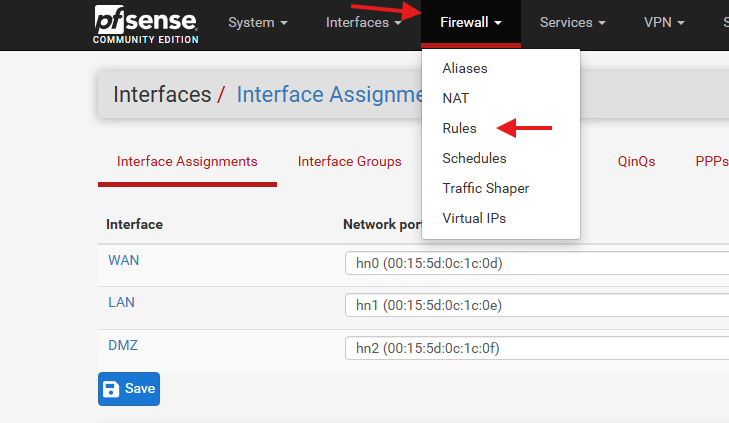Open DMZ network port dropdown hn2
The height and width of the screenshot is (423, 729).
point(537,348)
